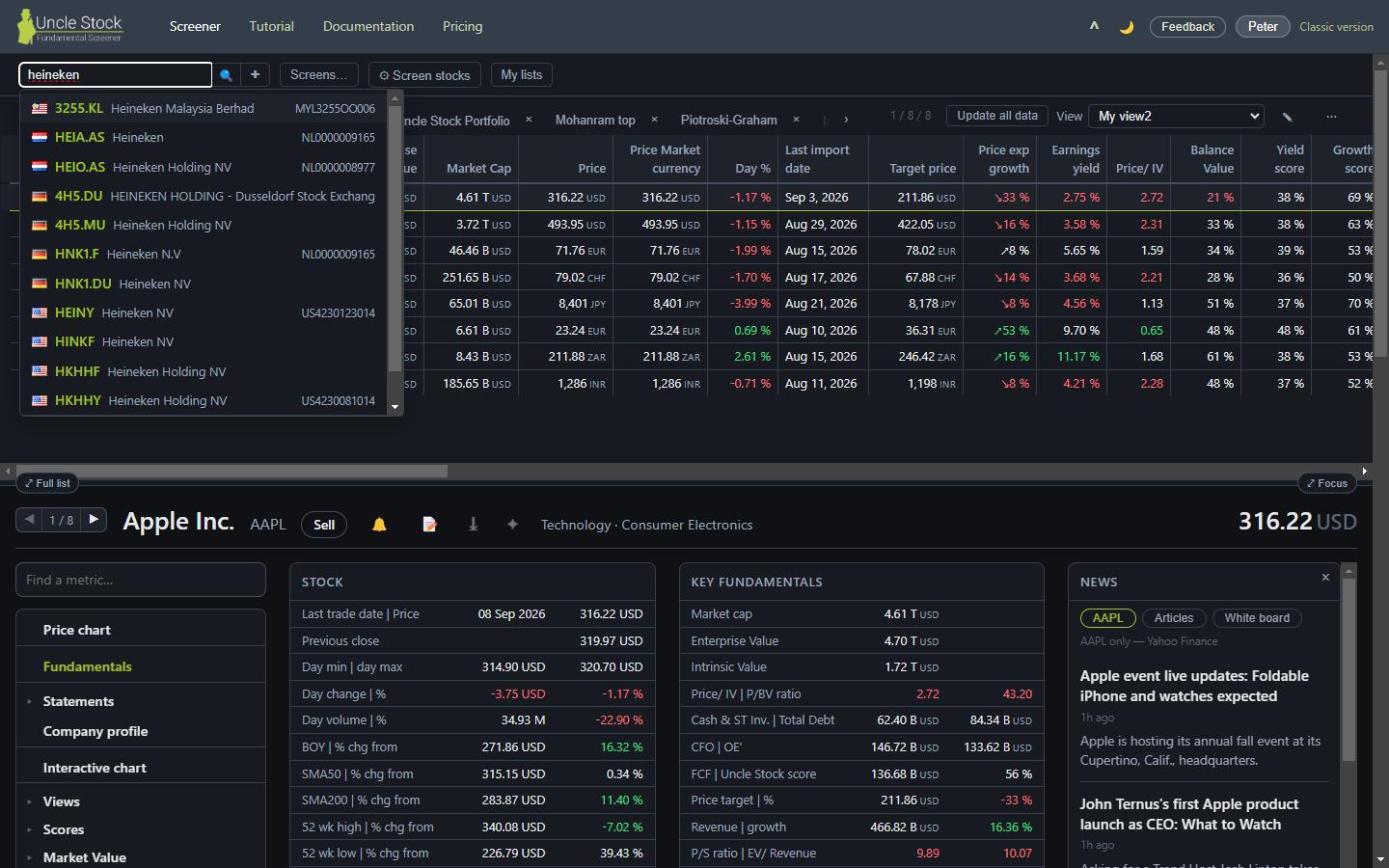Image resolution: width=1389 pixels, height=868 pixels.
Task: Switch to Mohanram top tab
Action: [x=595, y=120]
